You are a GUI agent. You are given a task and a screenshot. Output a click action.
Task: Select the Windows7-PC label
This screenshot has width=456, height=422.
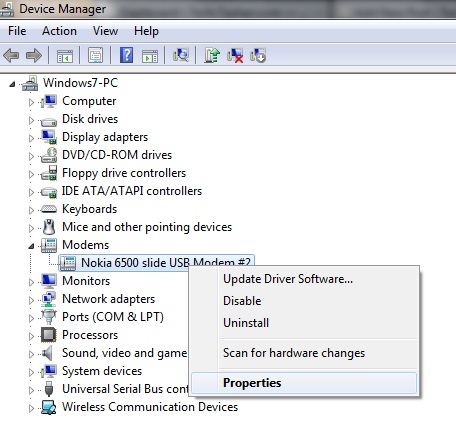[x=80, y=83]
